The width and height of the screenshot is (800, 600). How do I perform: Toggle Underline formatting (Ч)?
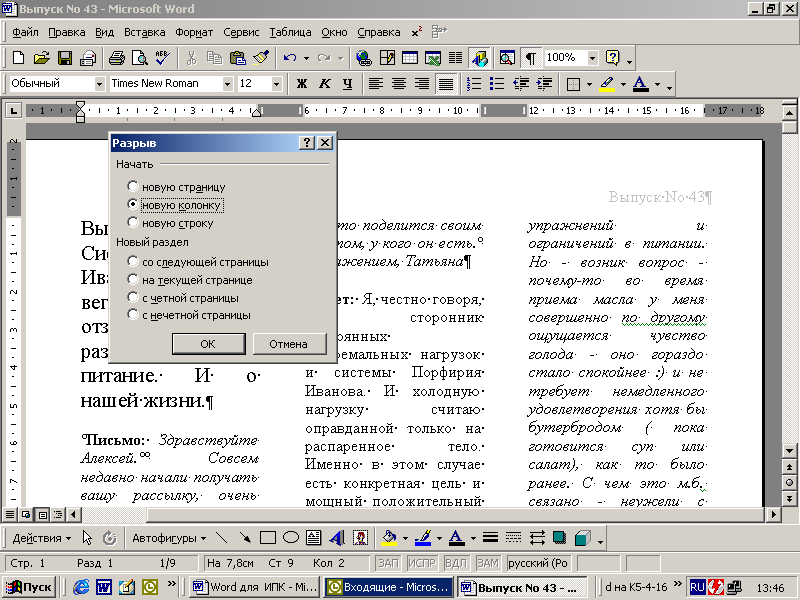pyautogui.click(x=347, y=84)
